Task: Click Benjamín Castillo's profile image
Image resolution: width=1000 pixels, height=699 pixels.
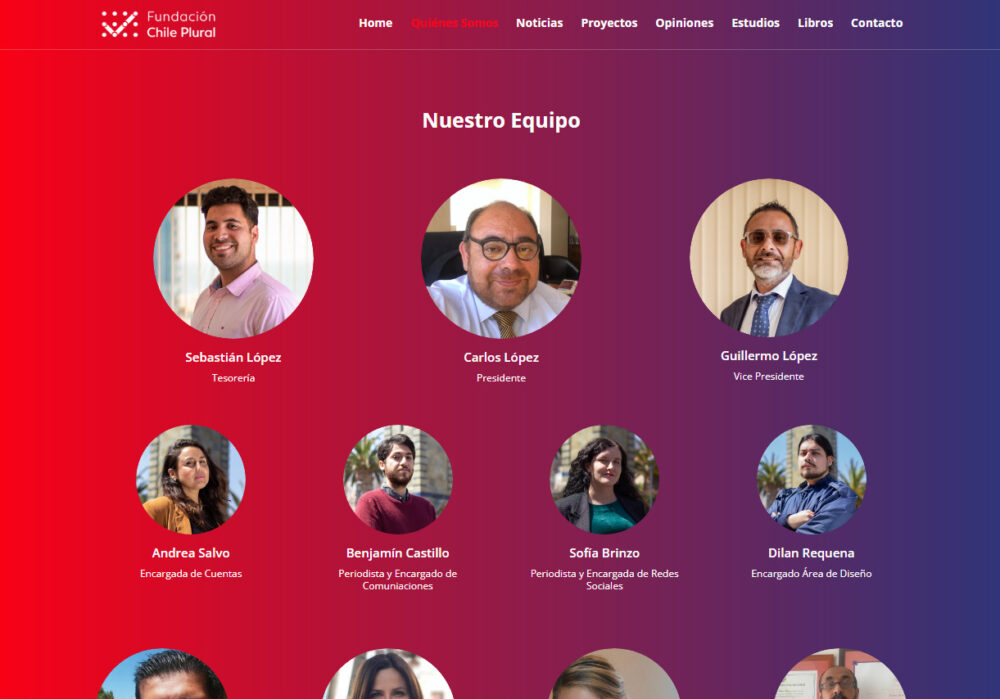Action: [398, 480]
